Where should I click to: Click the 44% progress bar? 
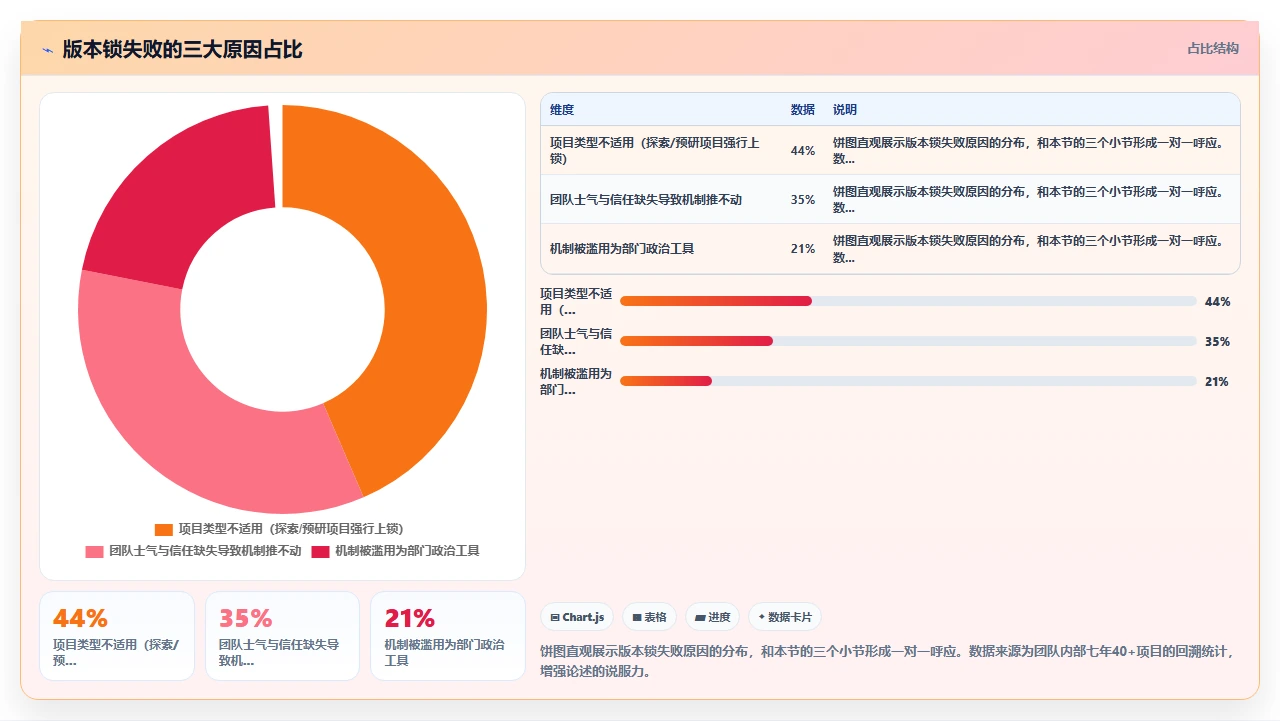point(908,301)
